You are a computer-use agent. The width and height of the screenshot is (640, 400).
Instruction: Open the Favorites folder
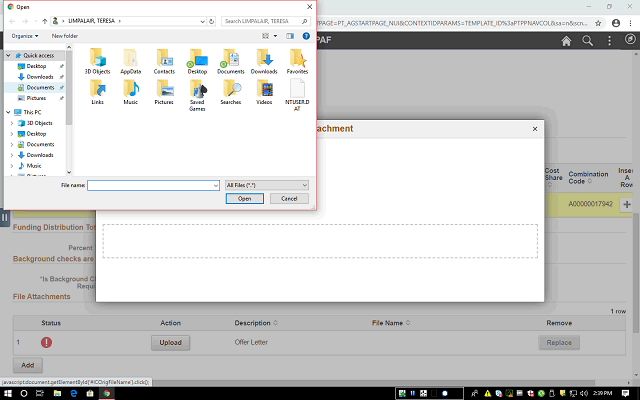[297, 61]
